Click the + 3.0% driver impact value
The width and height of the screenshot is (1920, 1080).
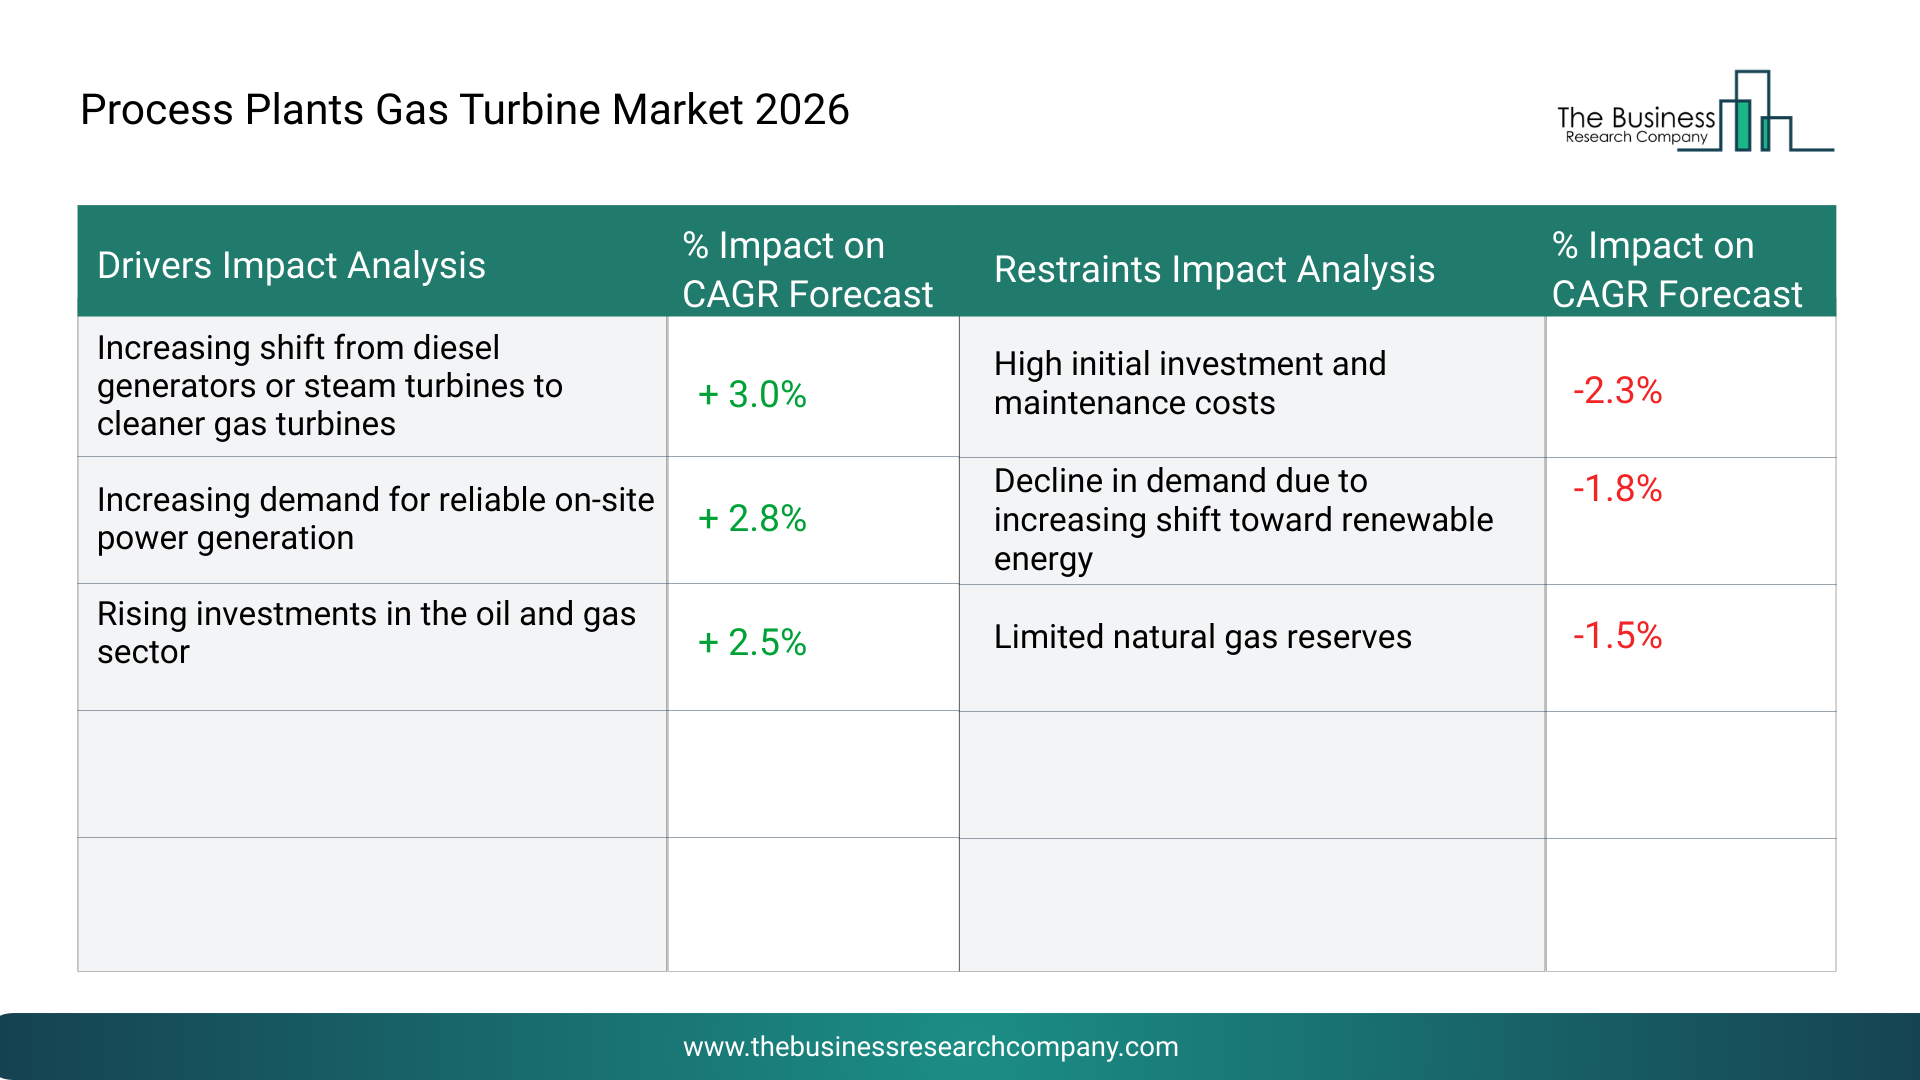(x=752, y=394)
